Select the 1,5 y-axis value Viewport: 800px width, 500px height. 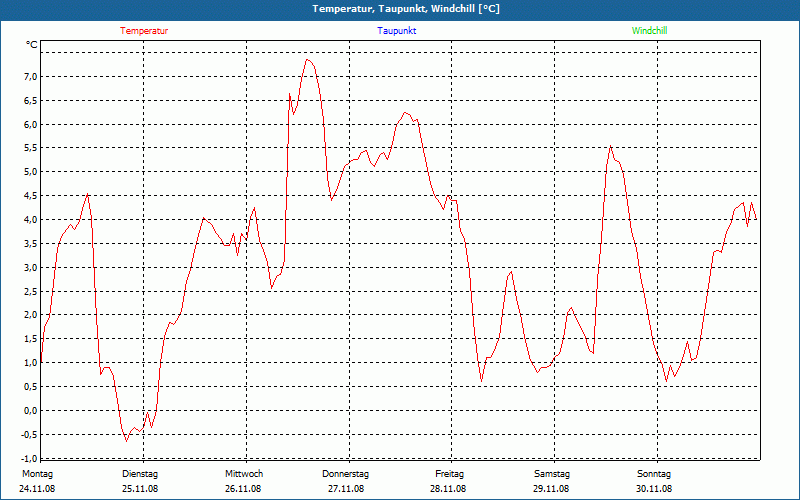(31, 339)
